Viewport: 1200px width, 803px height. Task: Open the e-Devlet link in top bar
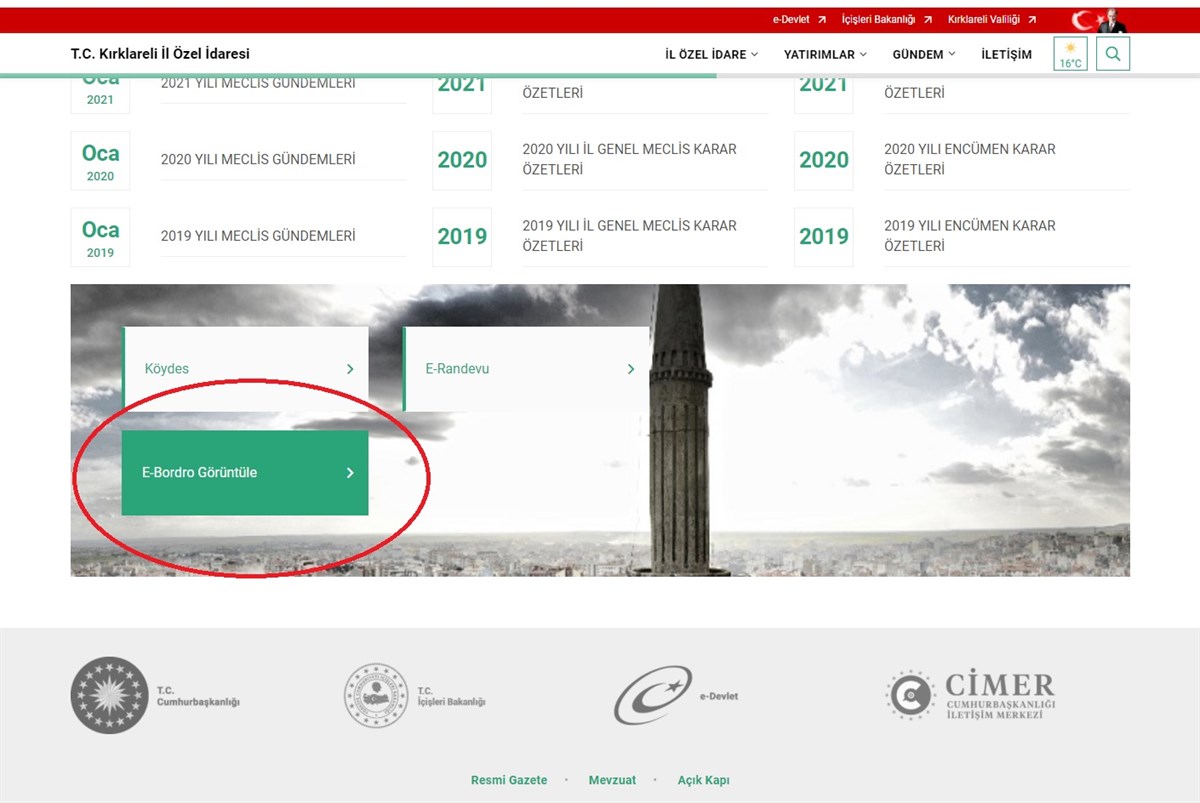(791, 20)
